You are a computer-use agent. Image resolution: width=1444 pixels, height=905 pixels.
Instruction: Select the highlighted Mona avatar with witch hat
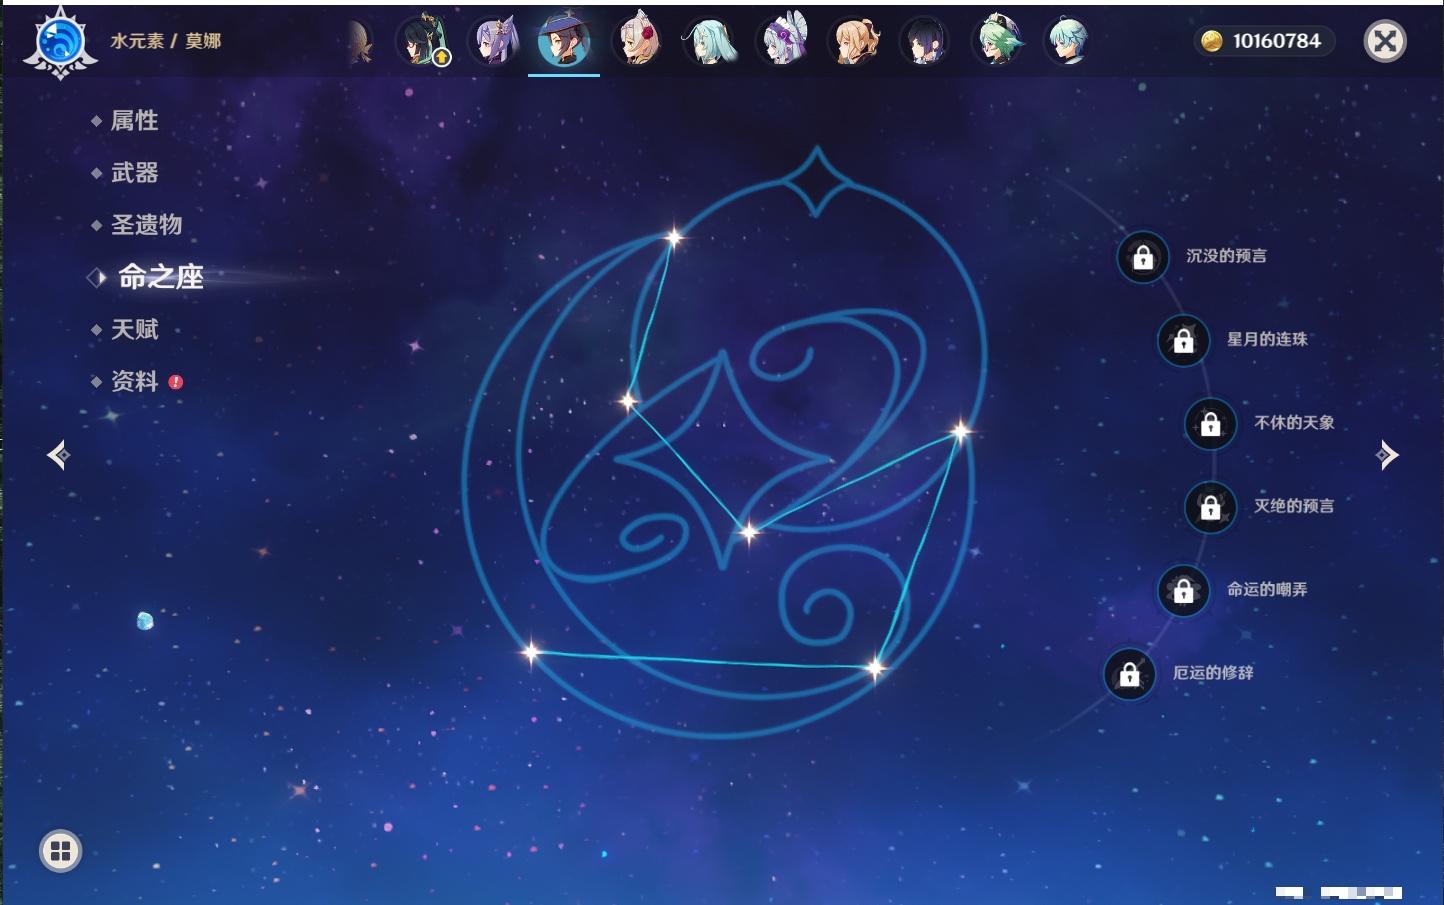pyautogui.click(x=564, y=41)
